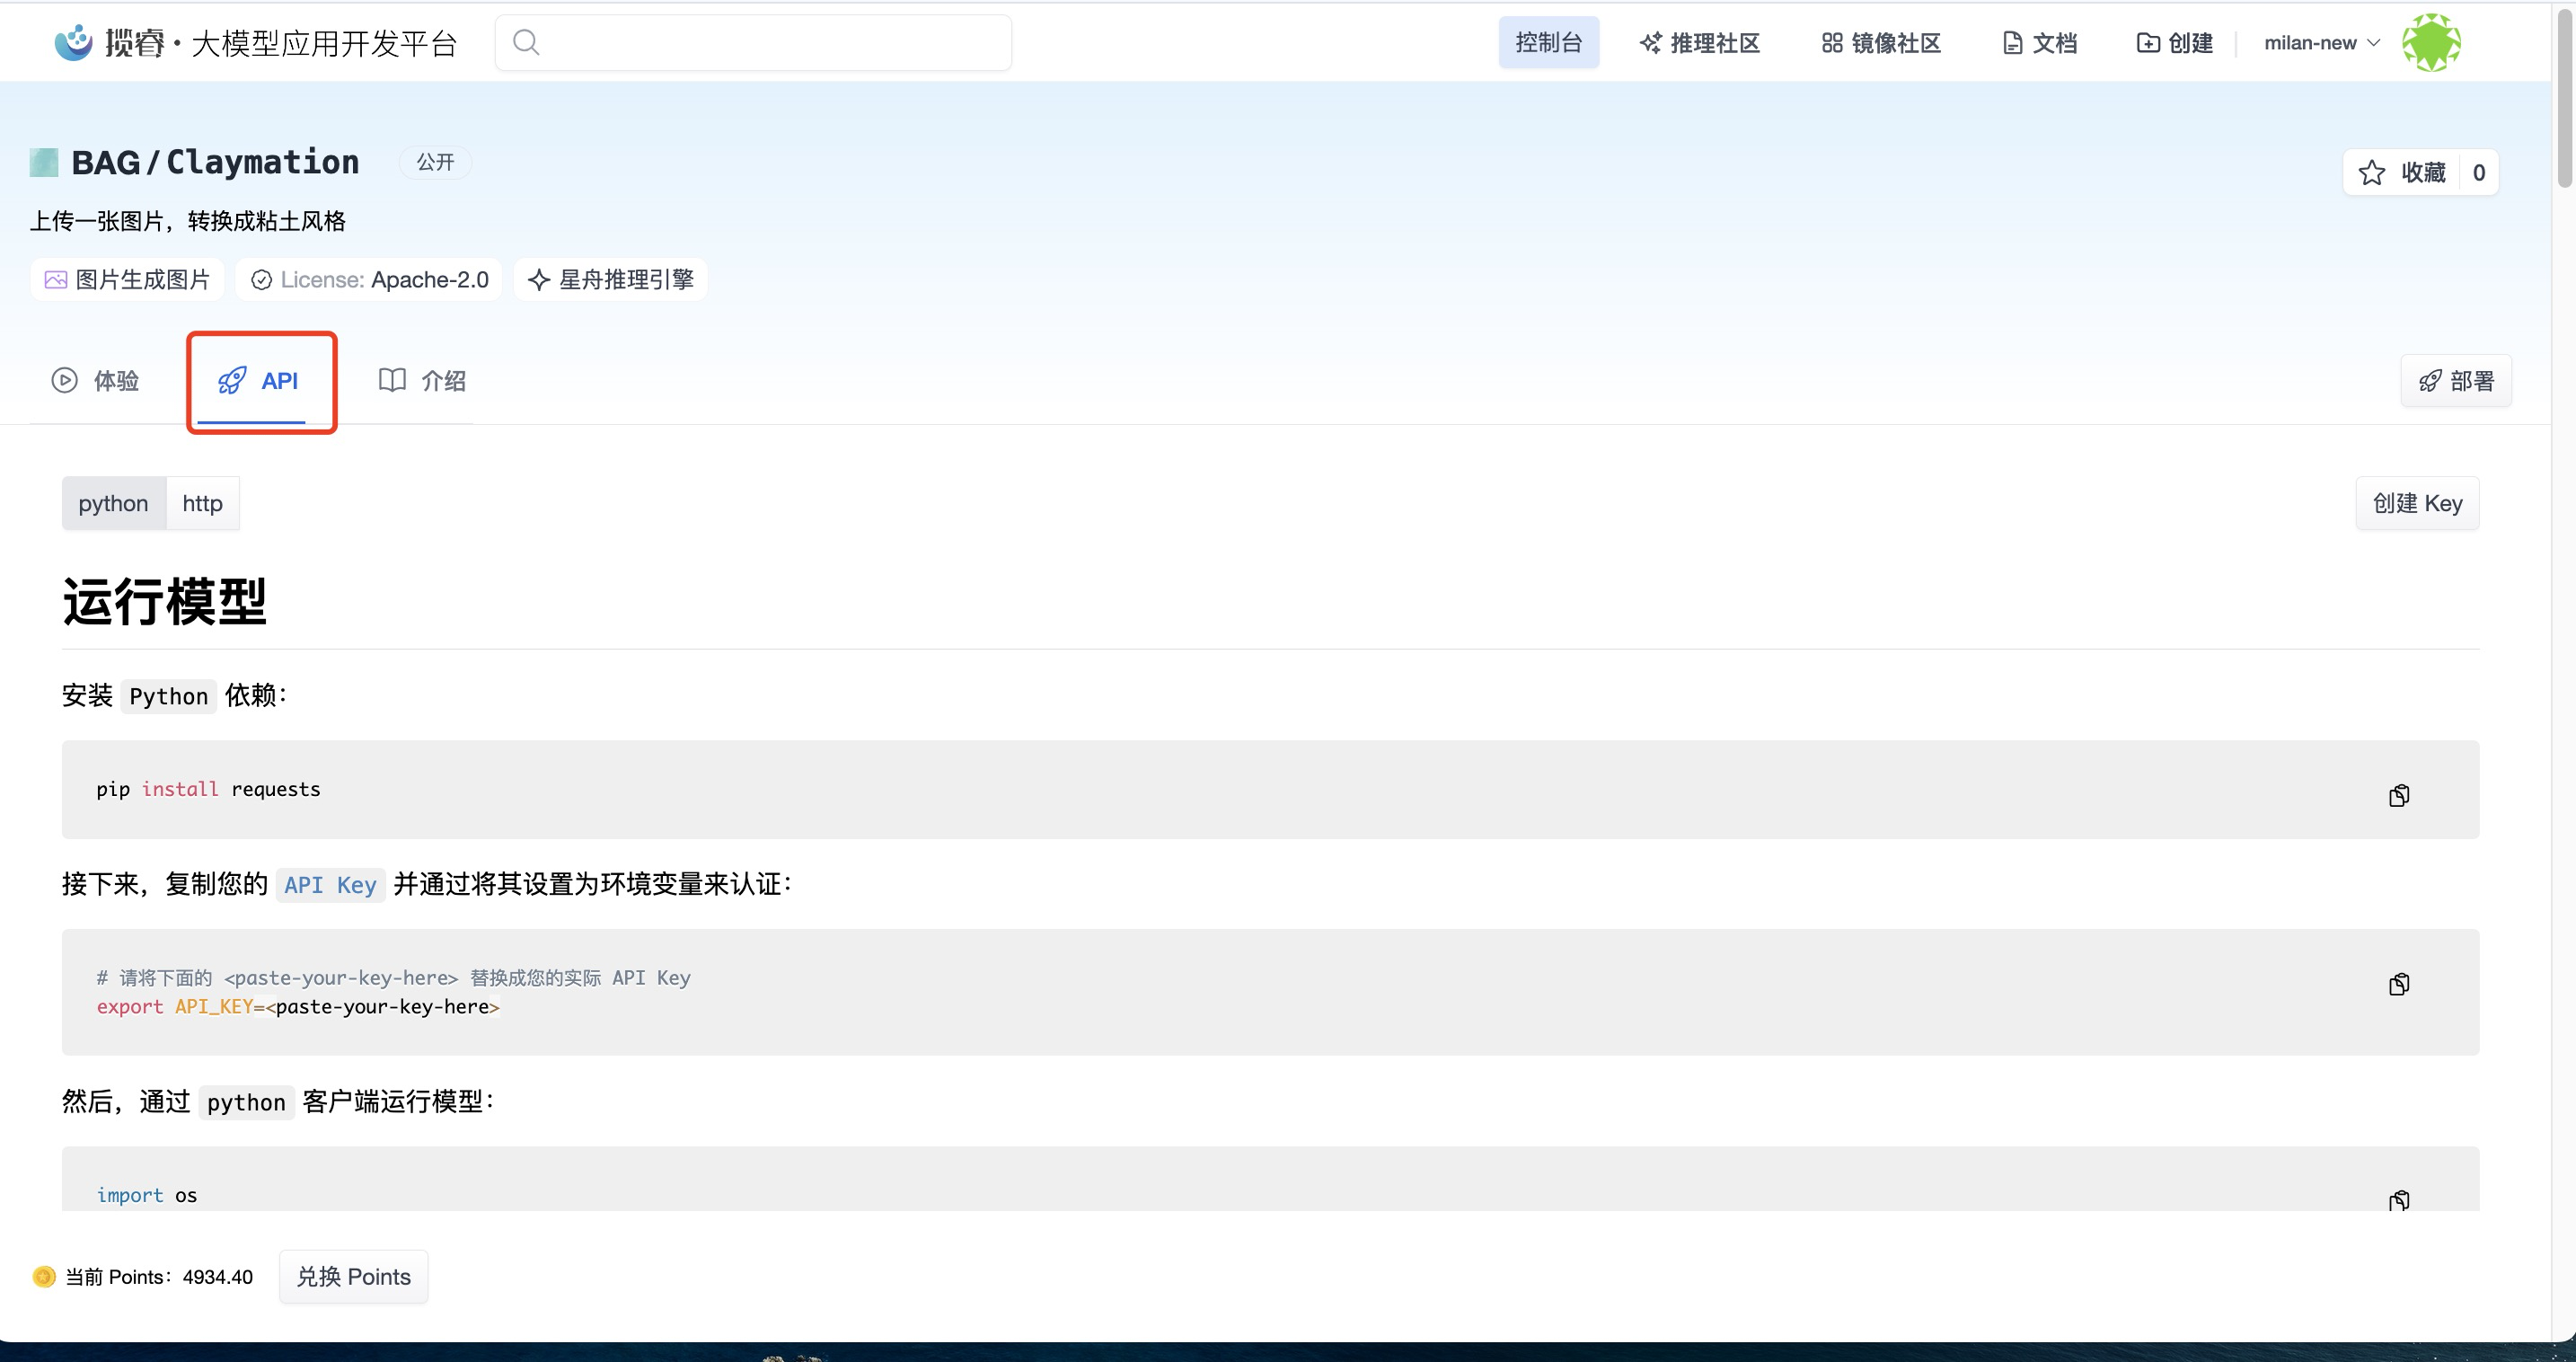Open the API Key link in text
This screenshot has width=2576, height=1362.
pyautogui.click(x=330, y=885)
